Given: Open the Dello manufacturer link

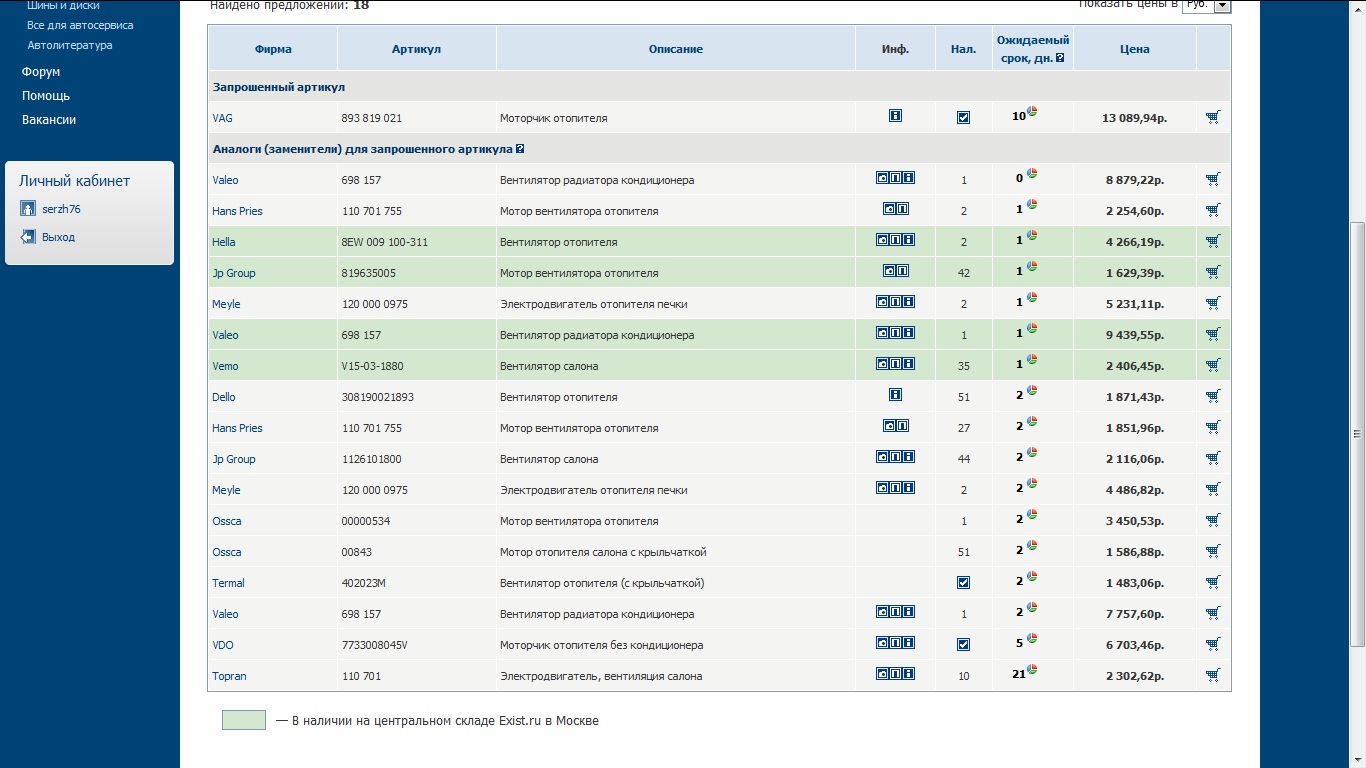Looking at the screenshot, I should (x=224, y=397).
